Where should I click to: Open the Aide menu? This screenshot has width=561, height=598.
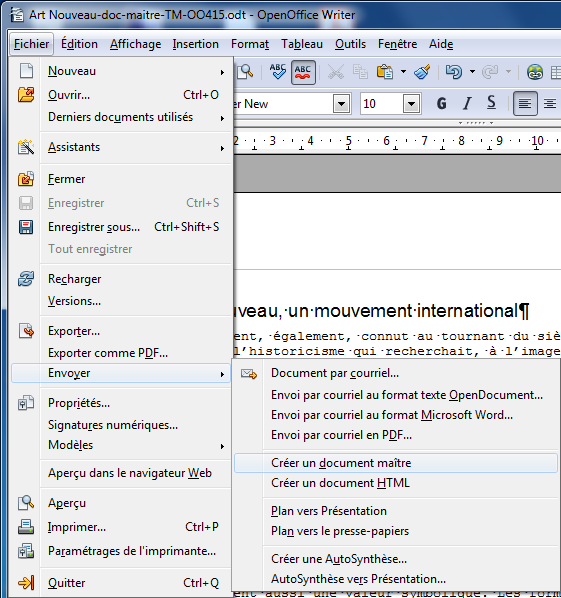441,44
